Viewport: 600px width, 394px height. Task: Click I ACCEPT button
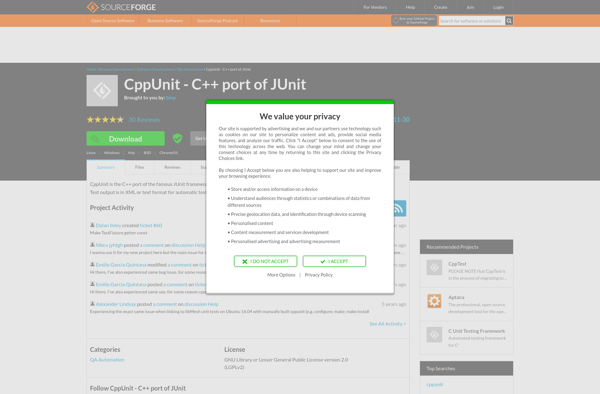coord(334,261)
